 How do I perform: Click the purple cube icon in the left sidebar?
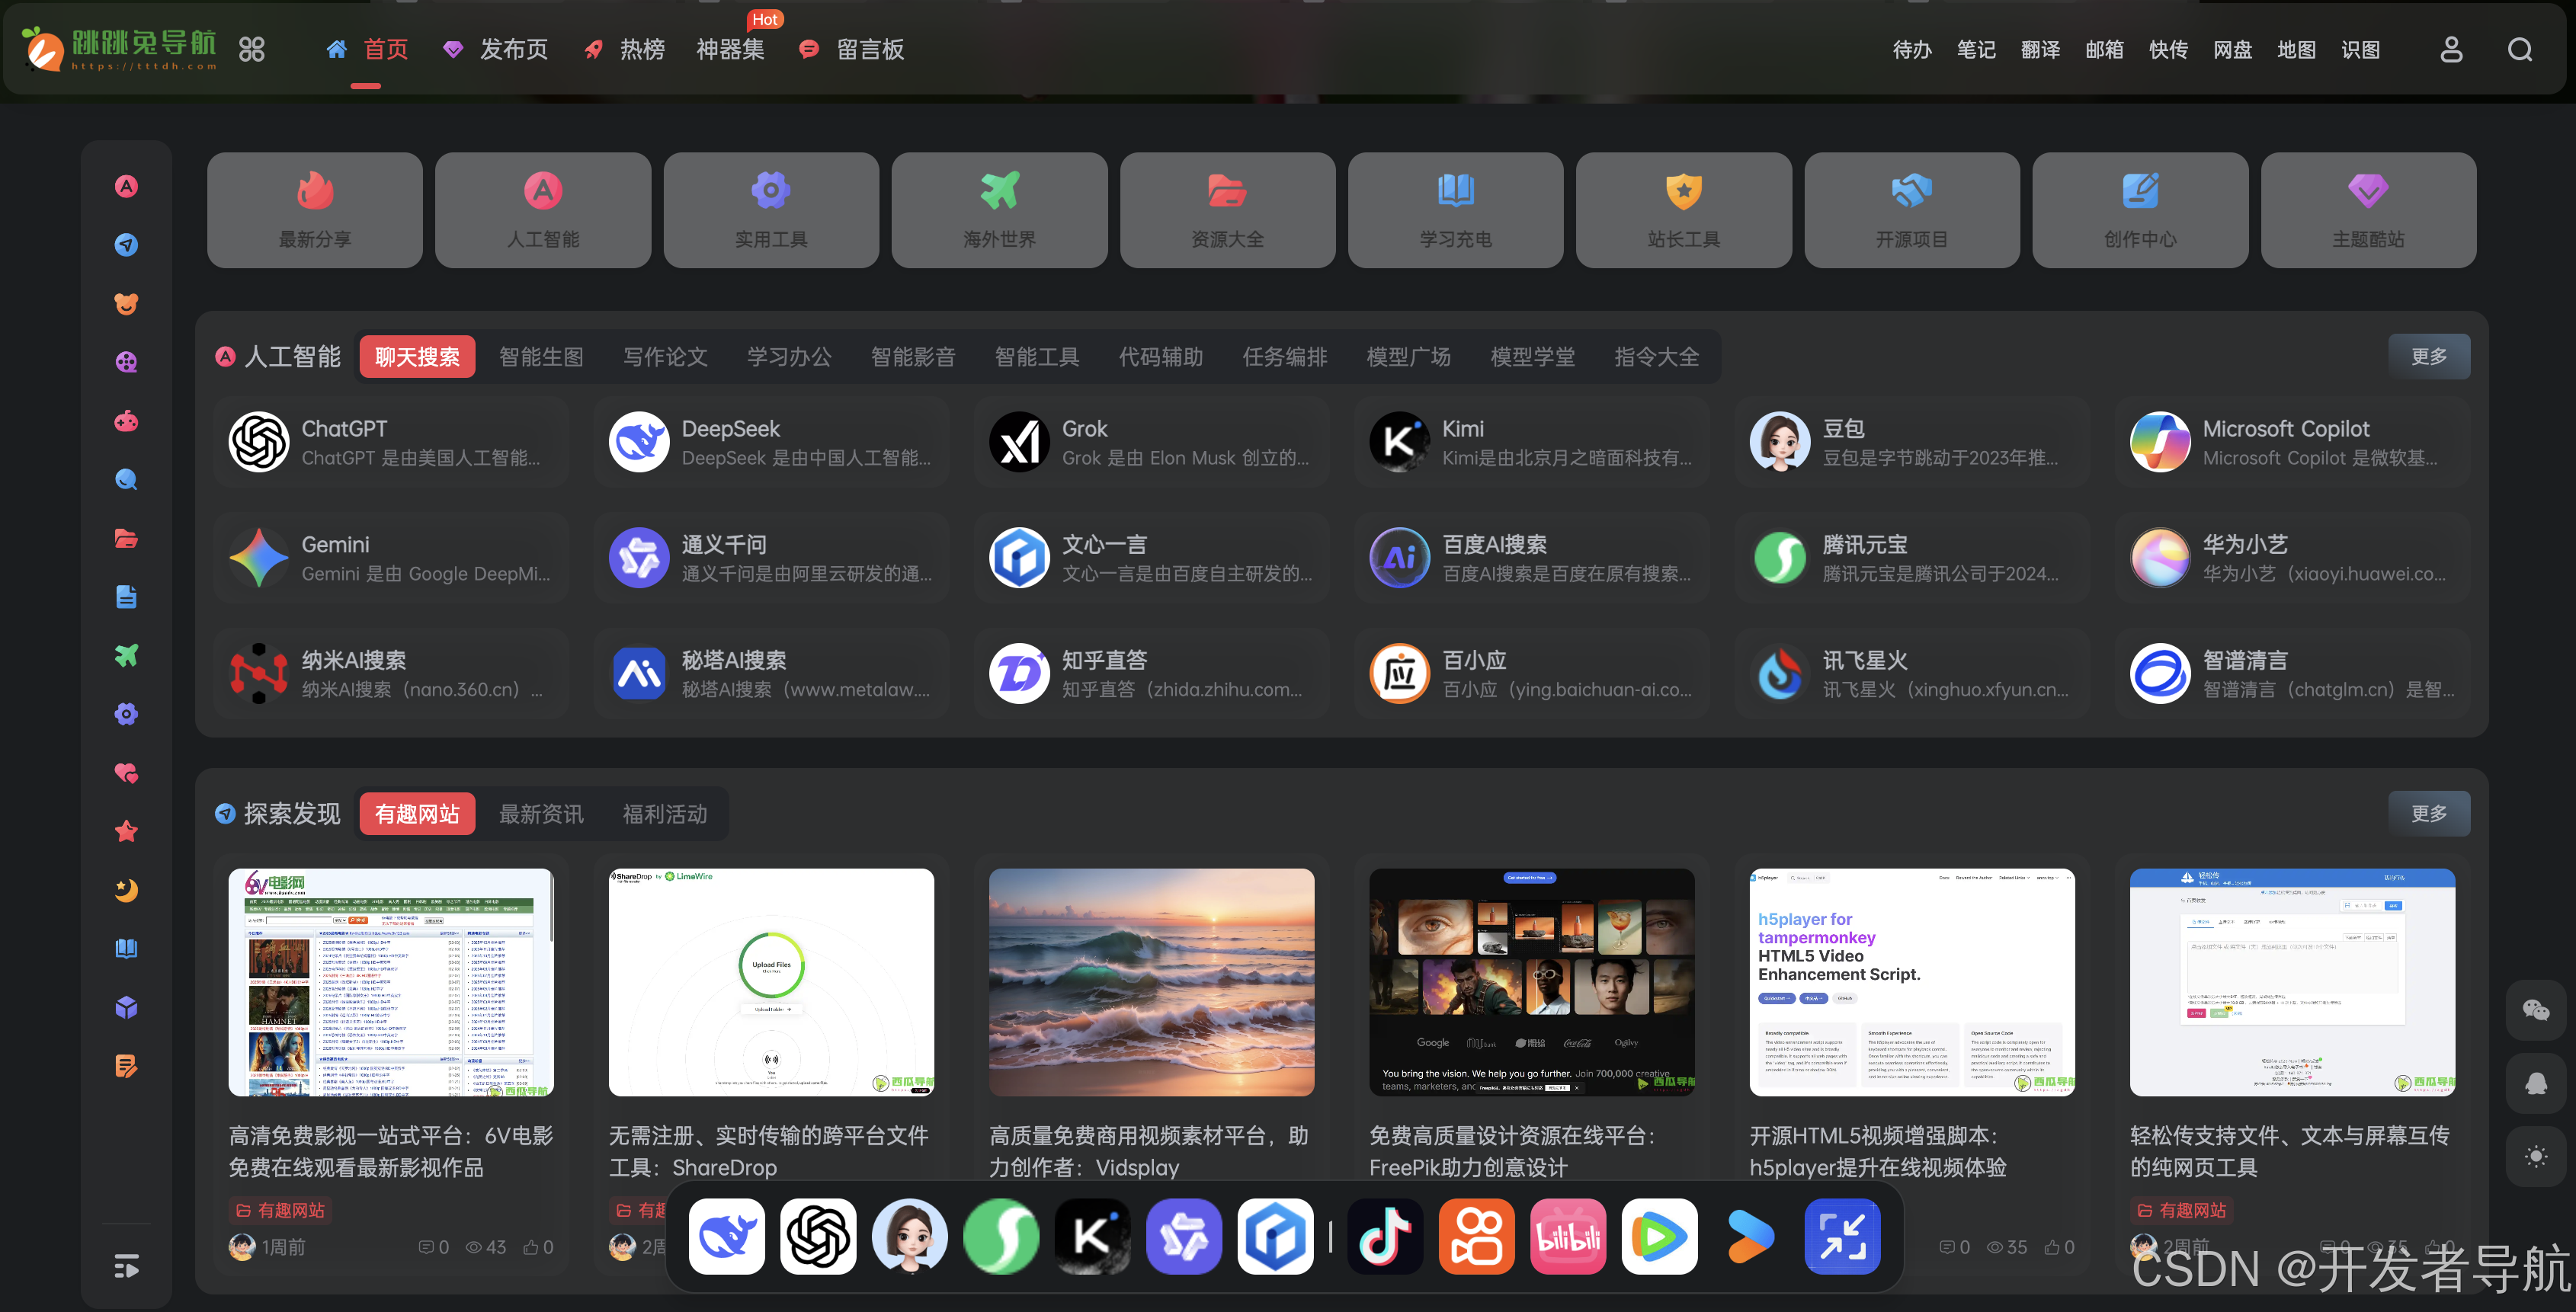pyautogui.click(x=126, y=1007)
